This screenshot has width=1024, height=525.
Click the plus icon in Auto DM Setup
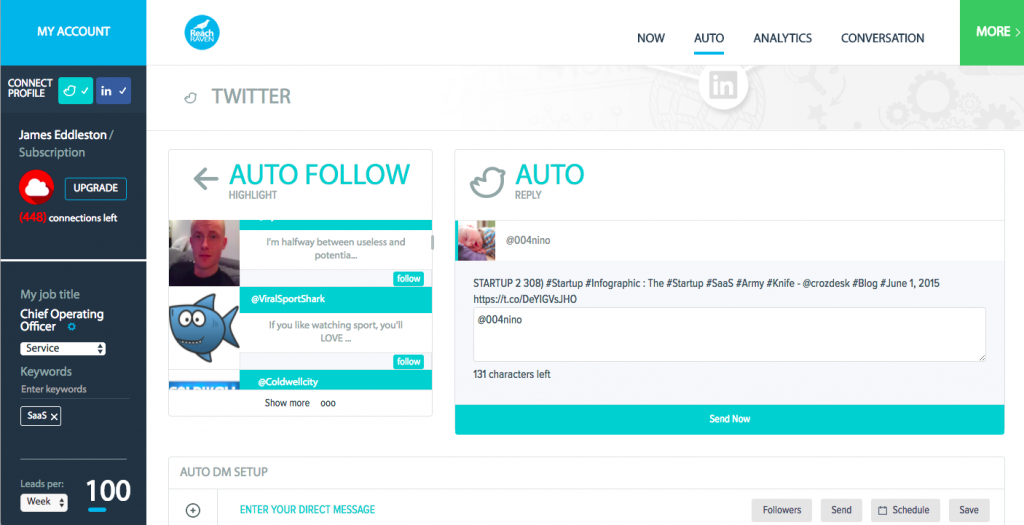tap(193, 511)
